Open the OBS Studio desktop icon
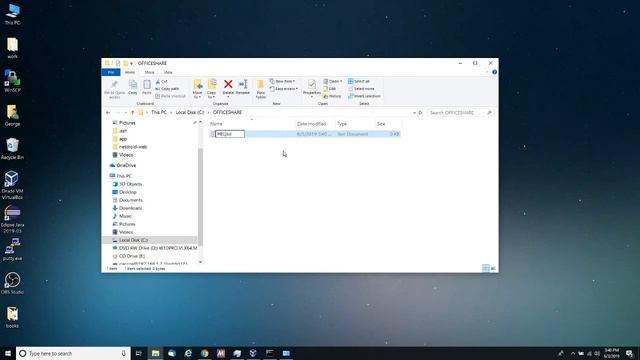The height and width of the screenshot is (360, 640). 12,283
